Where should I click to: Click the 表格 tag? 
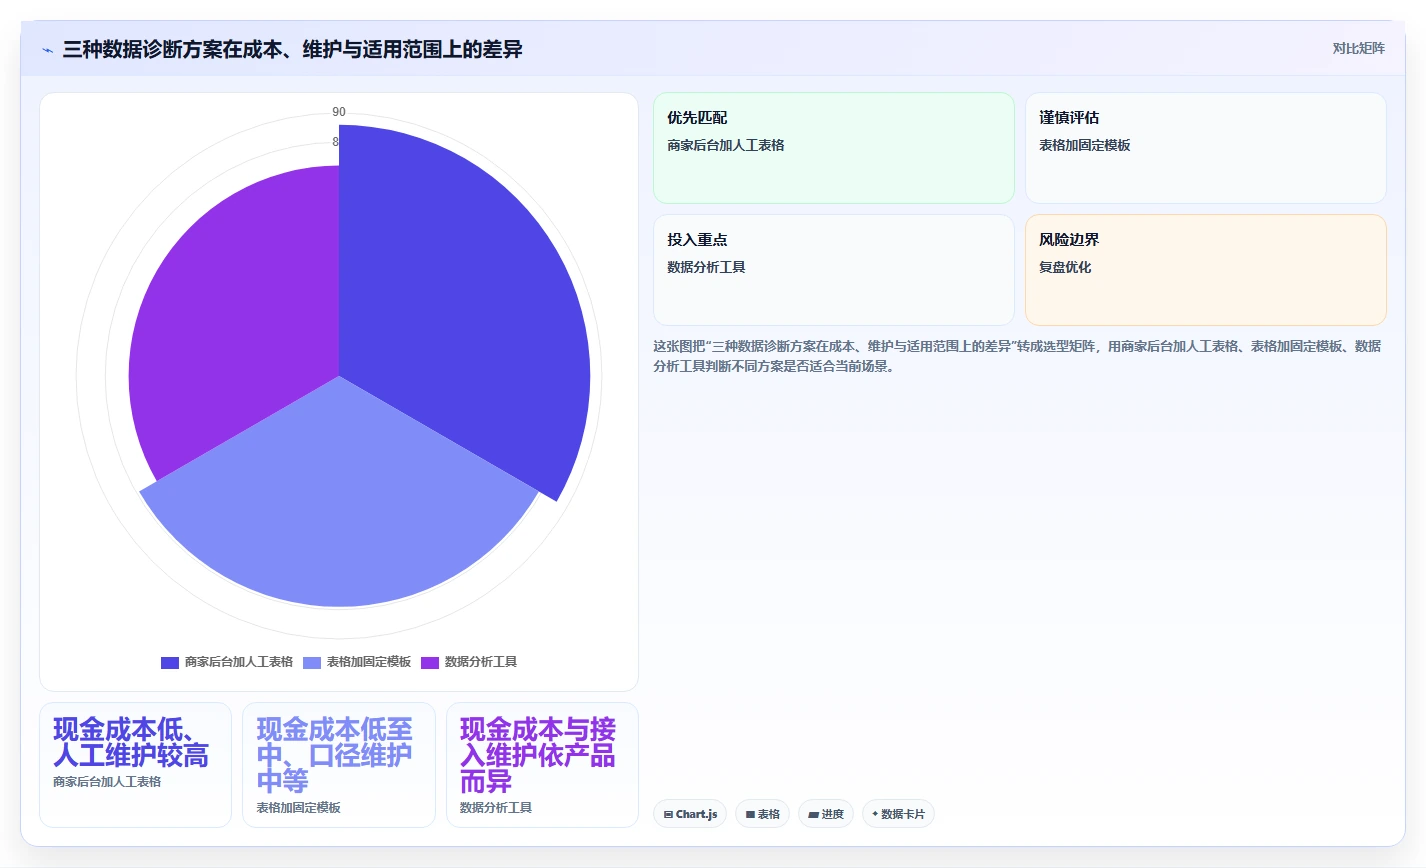click(x=762, y=814)
